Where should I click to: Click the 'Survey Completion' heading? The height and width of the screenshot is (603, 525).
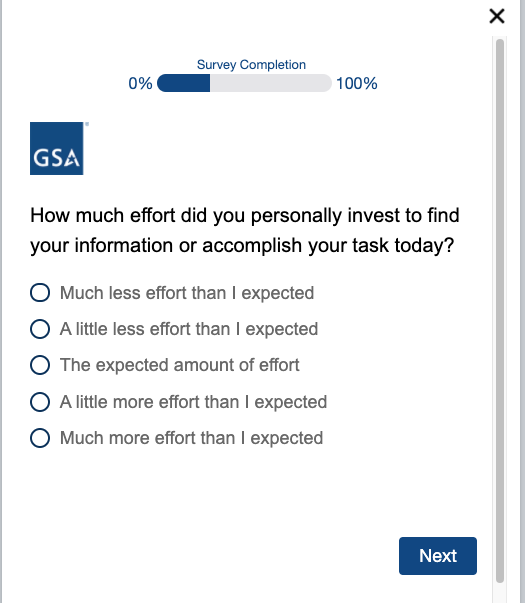pyautogui.click(x=251, y=65)
